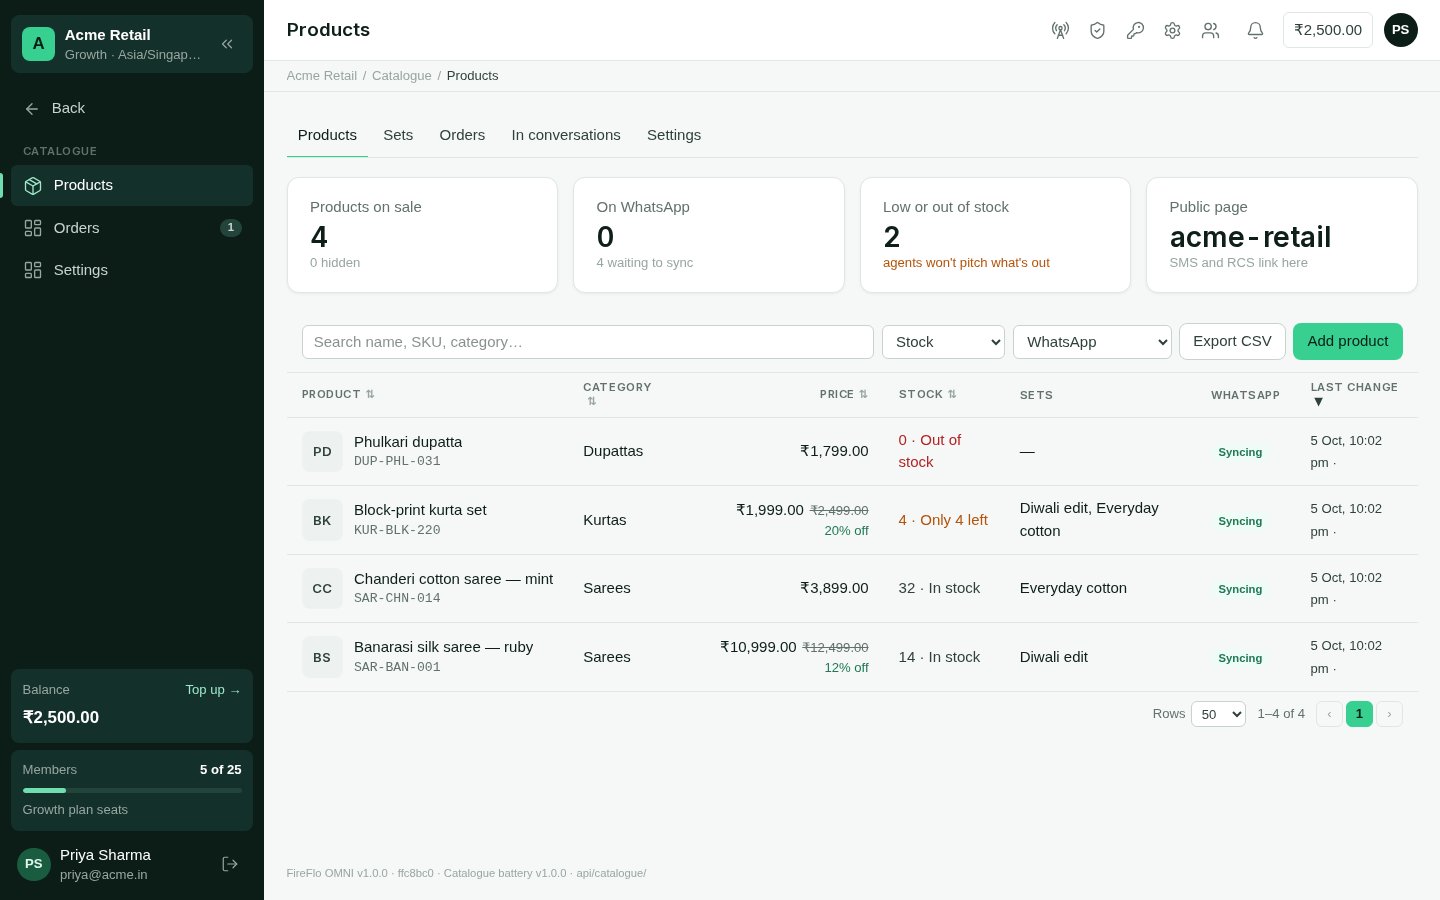The image size is (1440, 900).
Task: Open the key icon in the header
Action: point(1135,30)
